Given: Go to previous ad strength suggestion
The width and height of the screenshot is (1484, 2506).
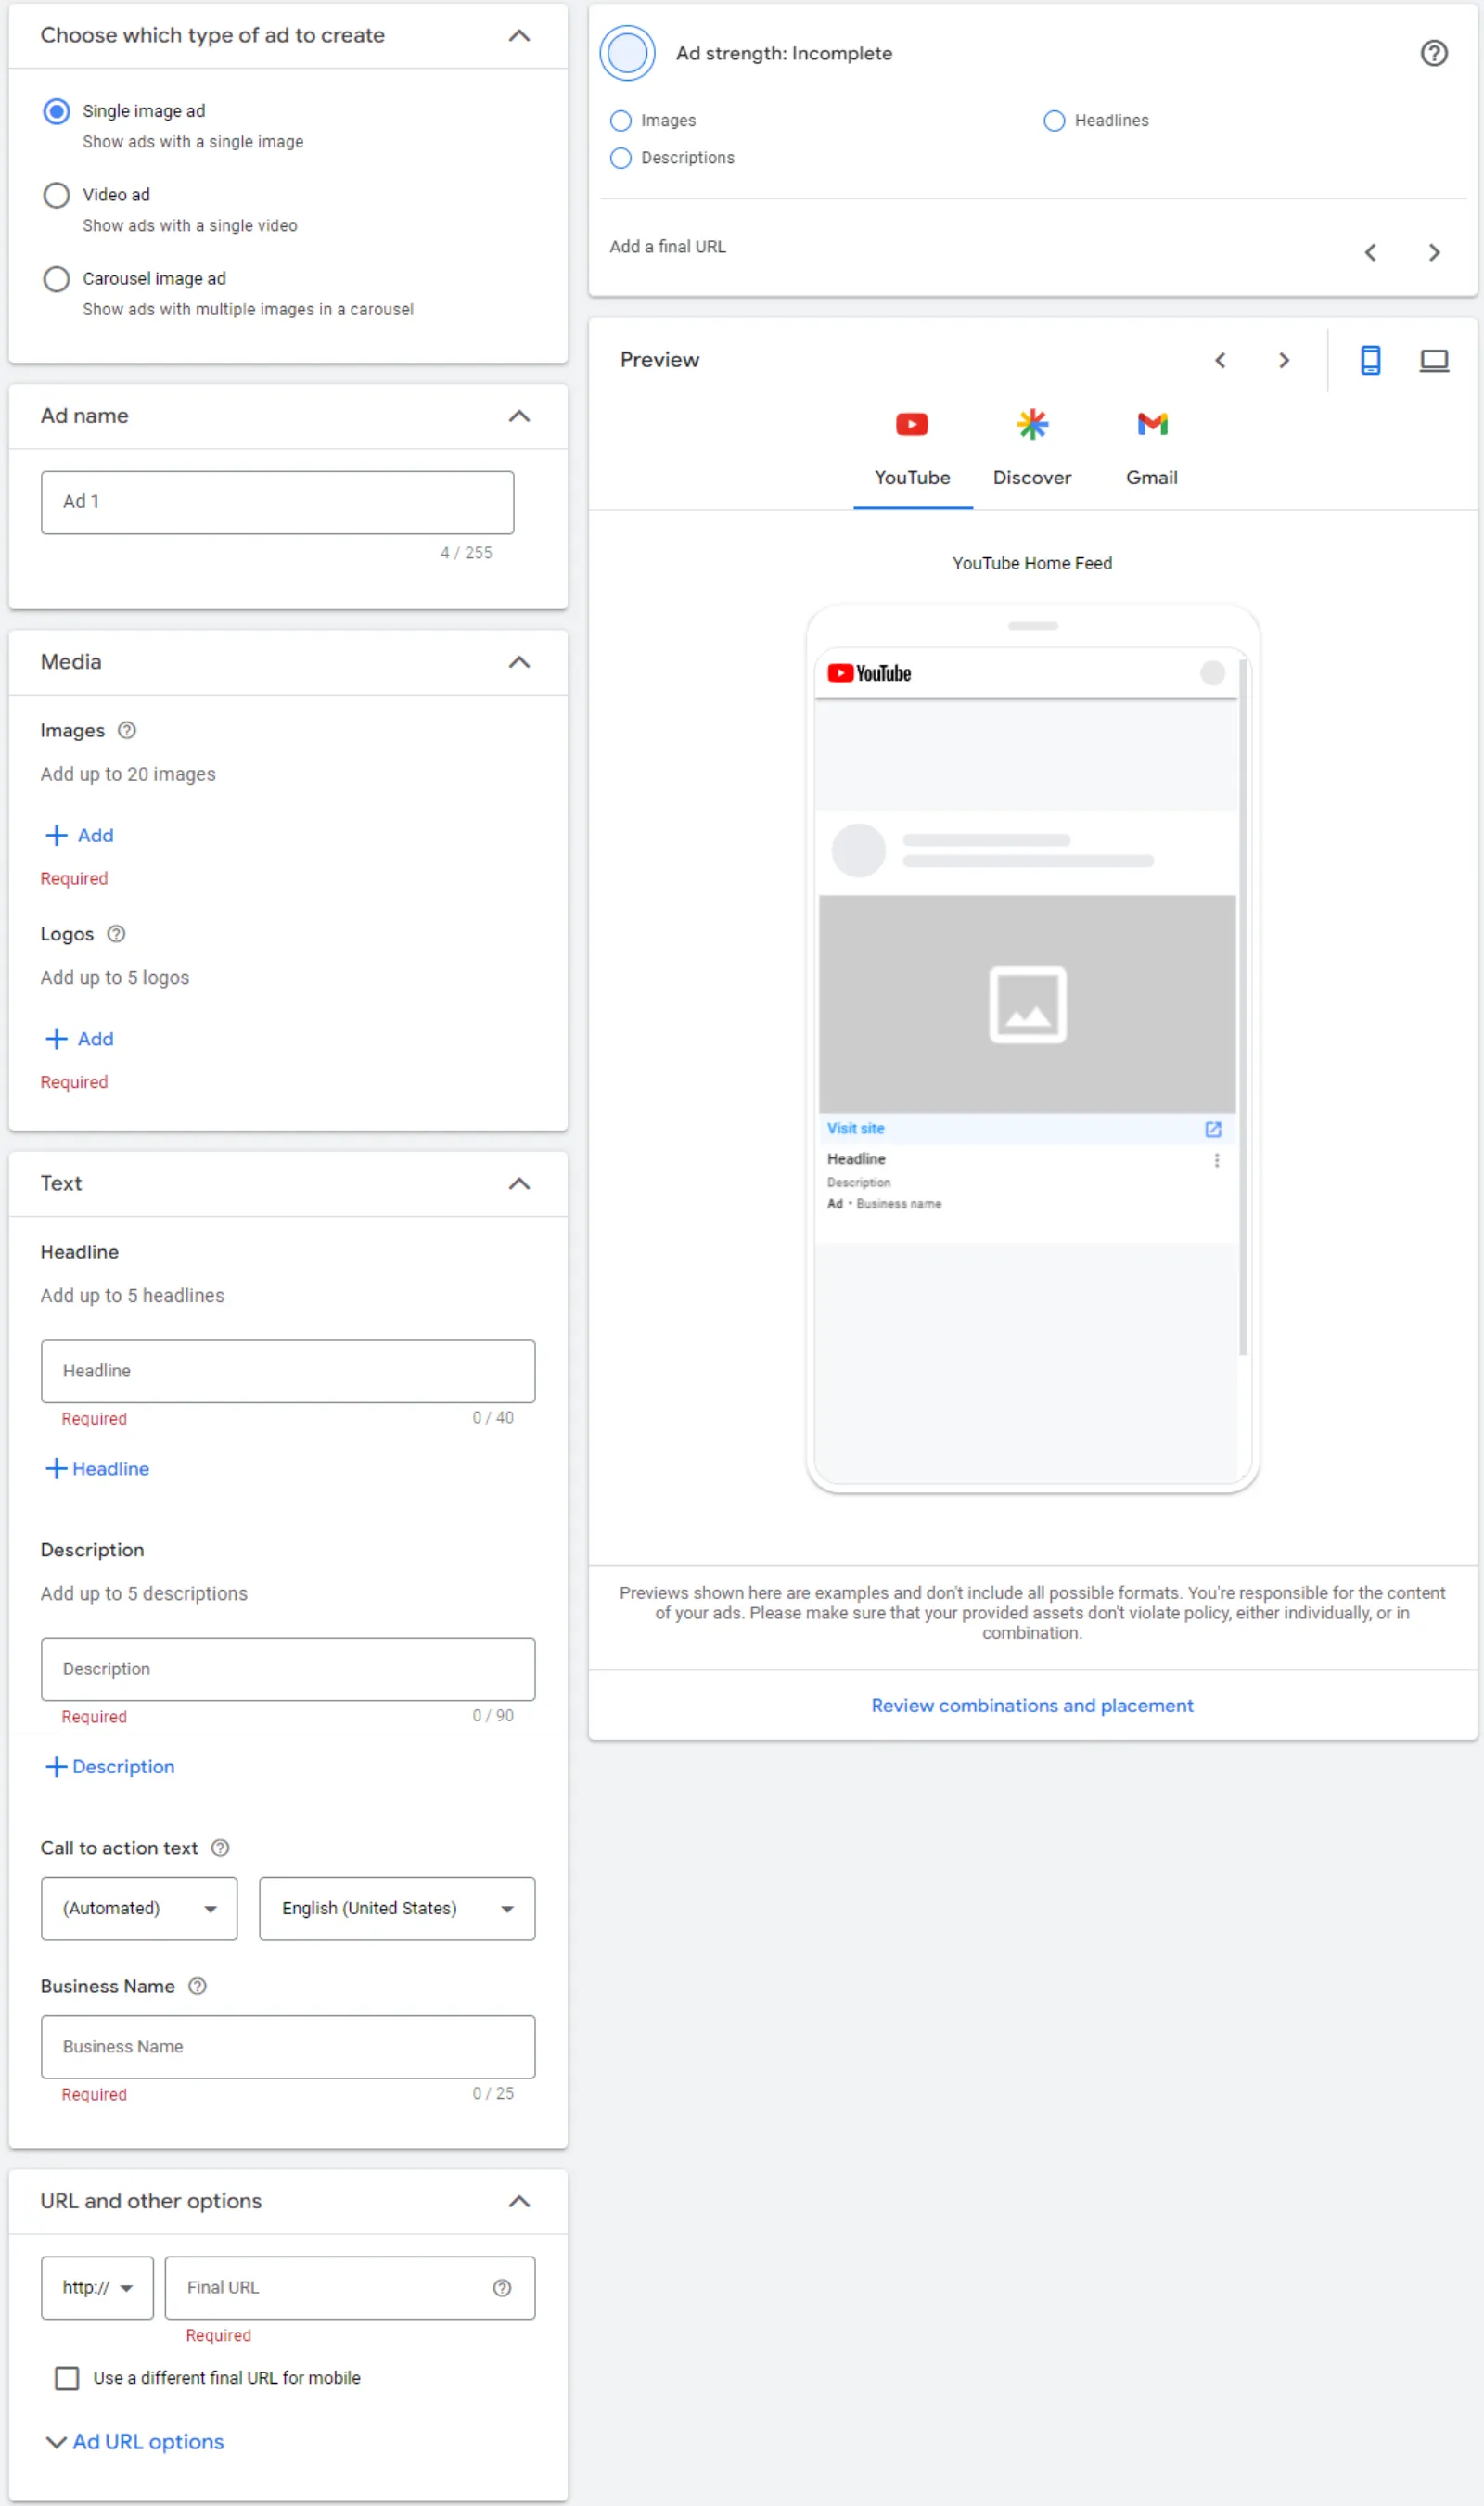Looking at the screenshot, I should pyautogui.click(x=1370, y=253).
